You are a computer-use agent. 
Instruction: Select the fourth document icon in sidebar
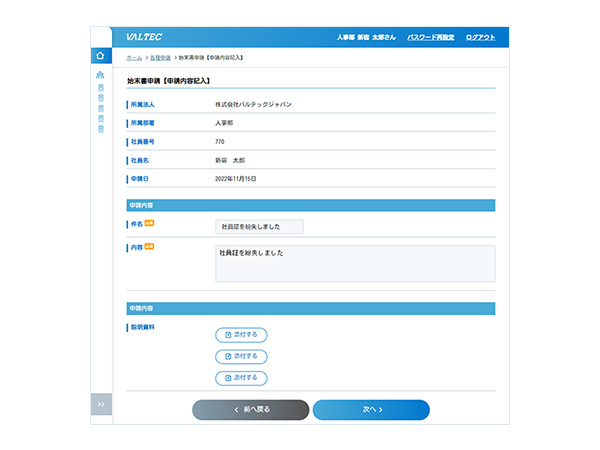point(100,118)
